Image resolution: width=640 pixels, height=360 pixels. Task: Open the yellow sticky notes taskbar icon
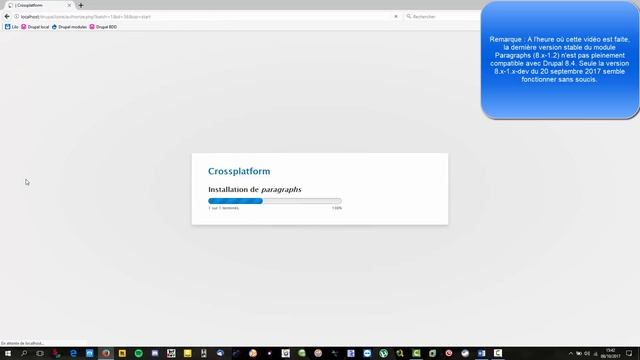click(x=188, y=353)
